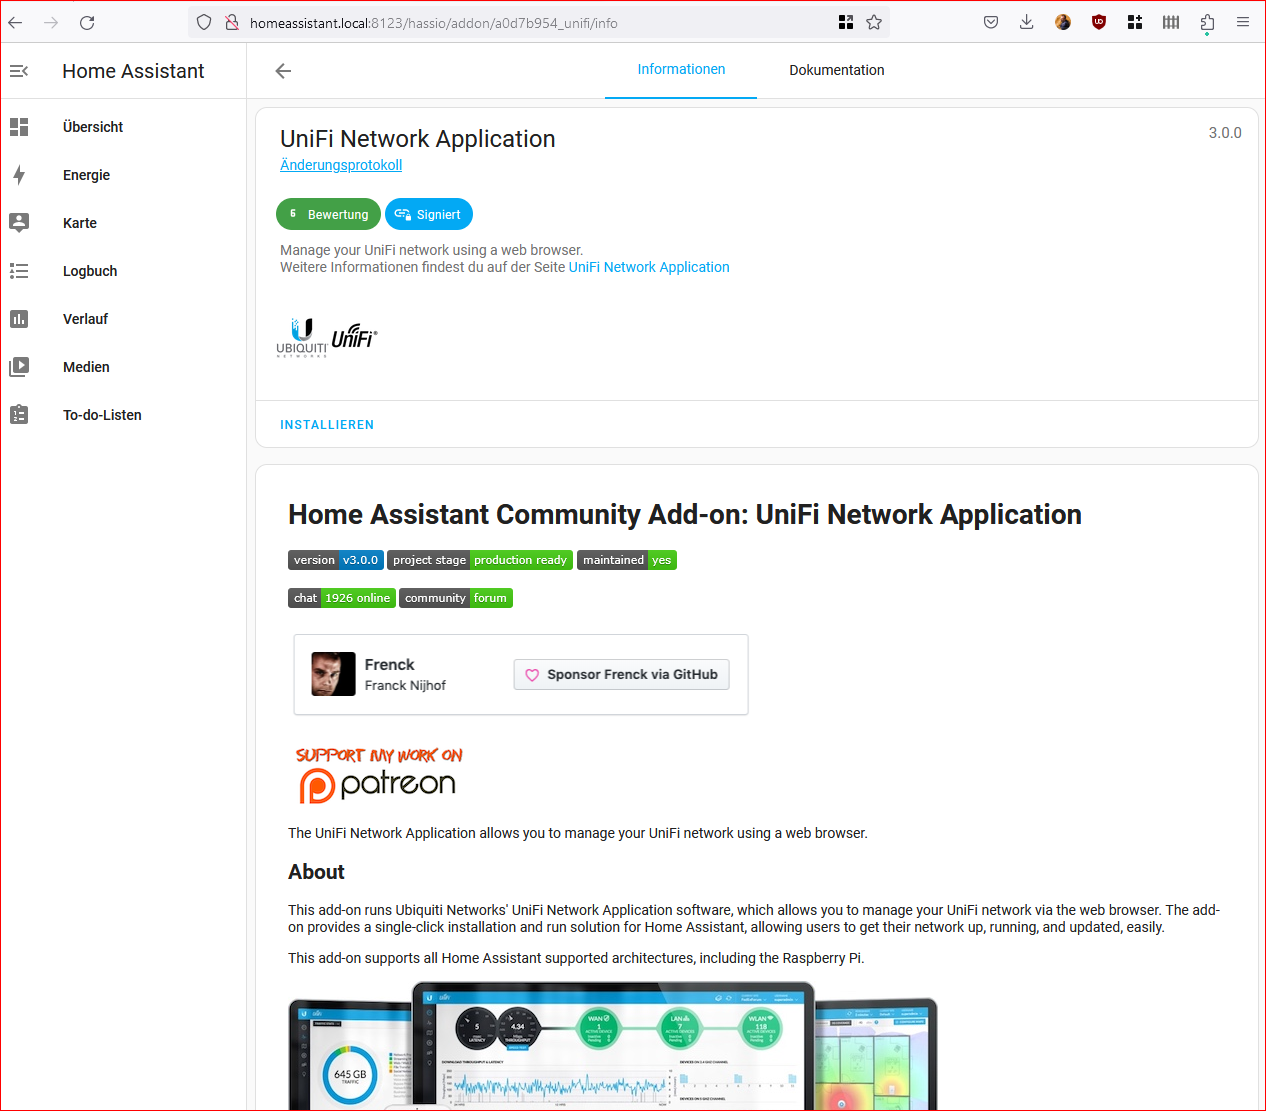Open the Patreon support banner
The height and width of the screenshot is (1111, 1266).
pos(378,775)
